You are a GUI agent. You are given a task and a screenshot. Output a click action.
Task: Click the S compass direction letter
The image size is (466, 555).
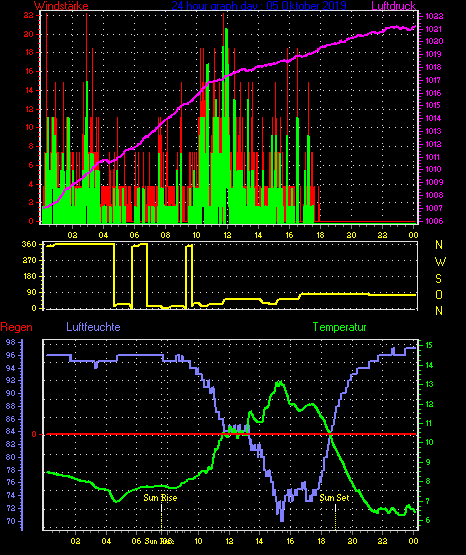tap(439, 279)
